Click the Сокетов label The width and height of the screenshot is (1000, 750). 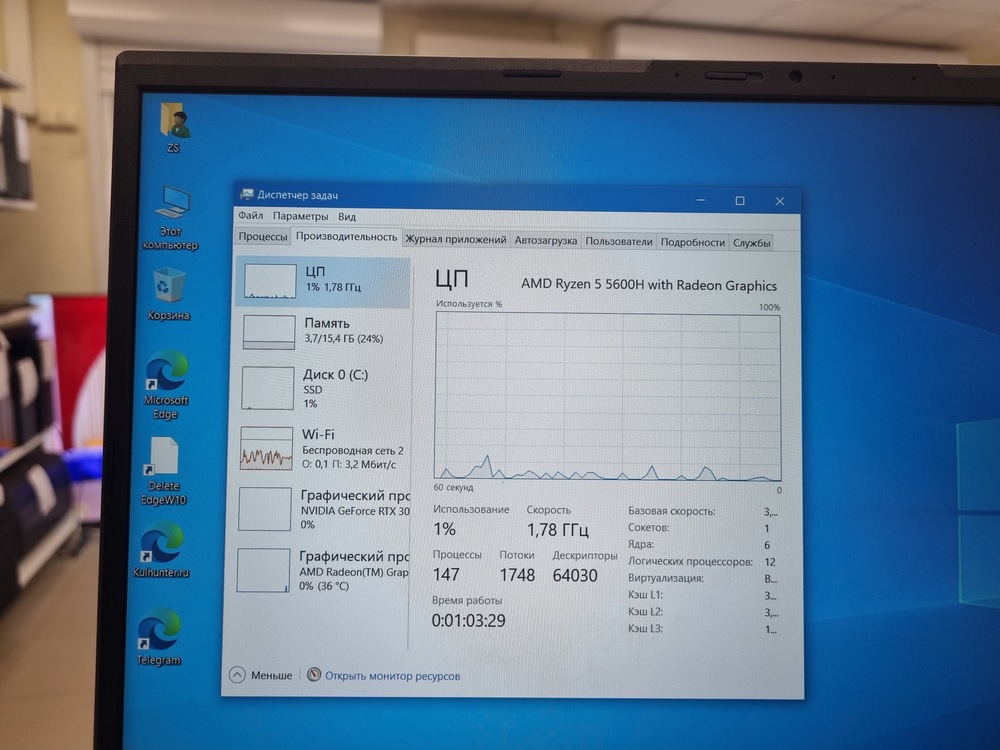[649, 527]
